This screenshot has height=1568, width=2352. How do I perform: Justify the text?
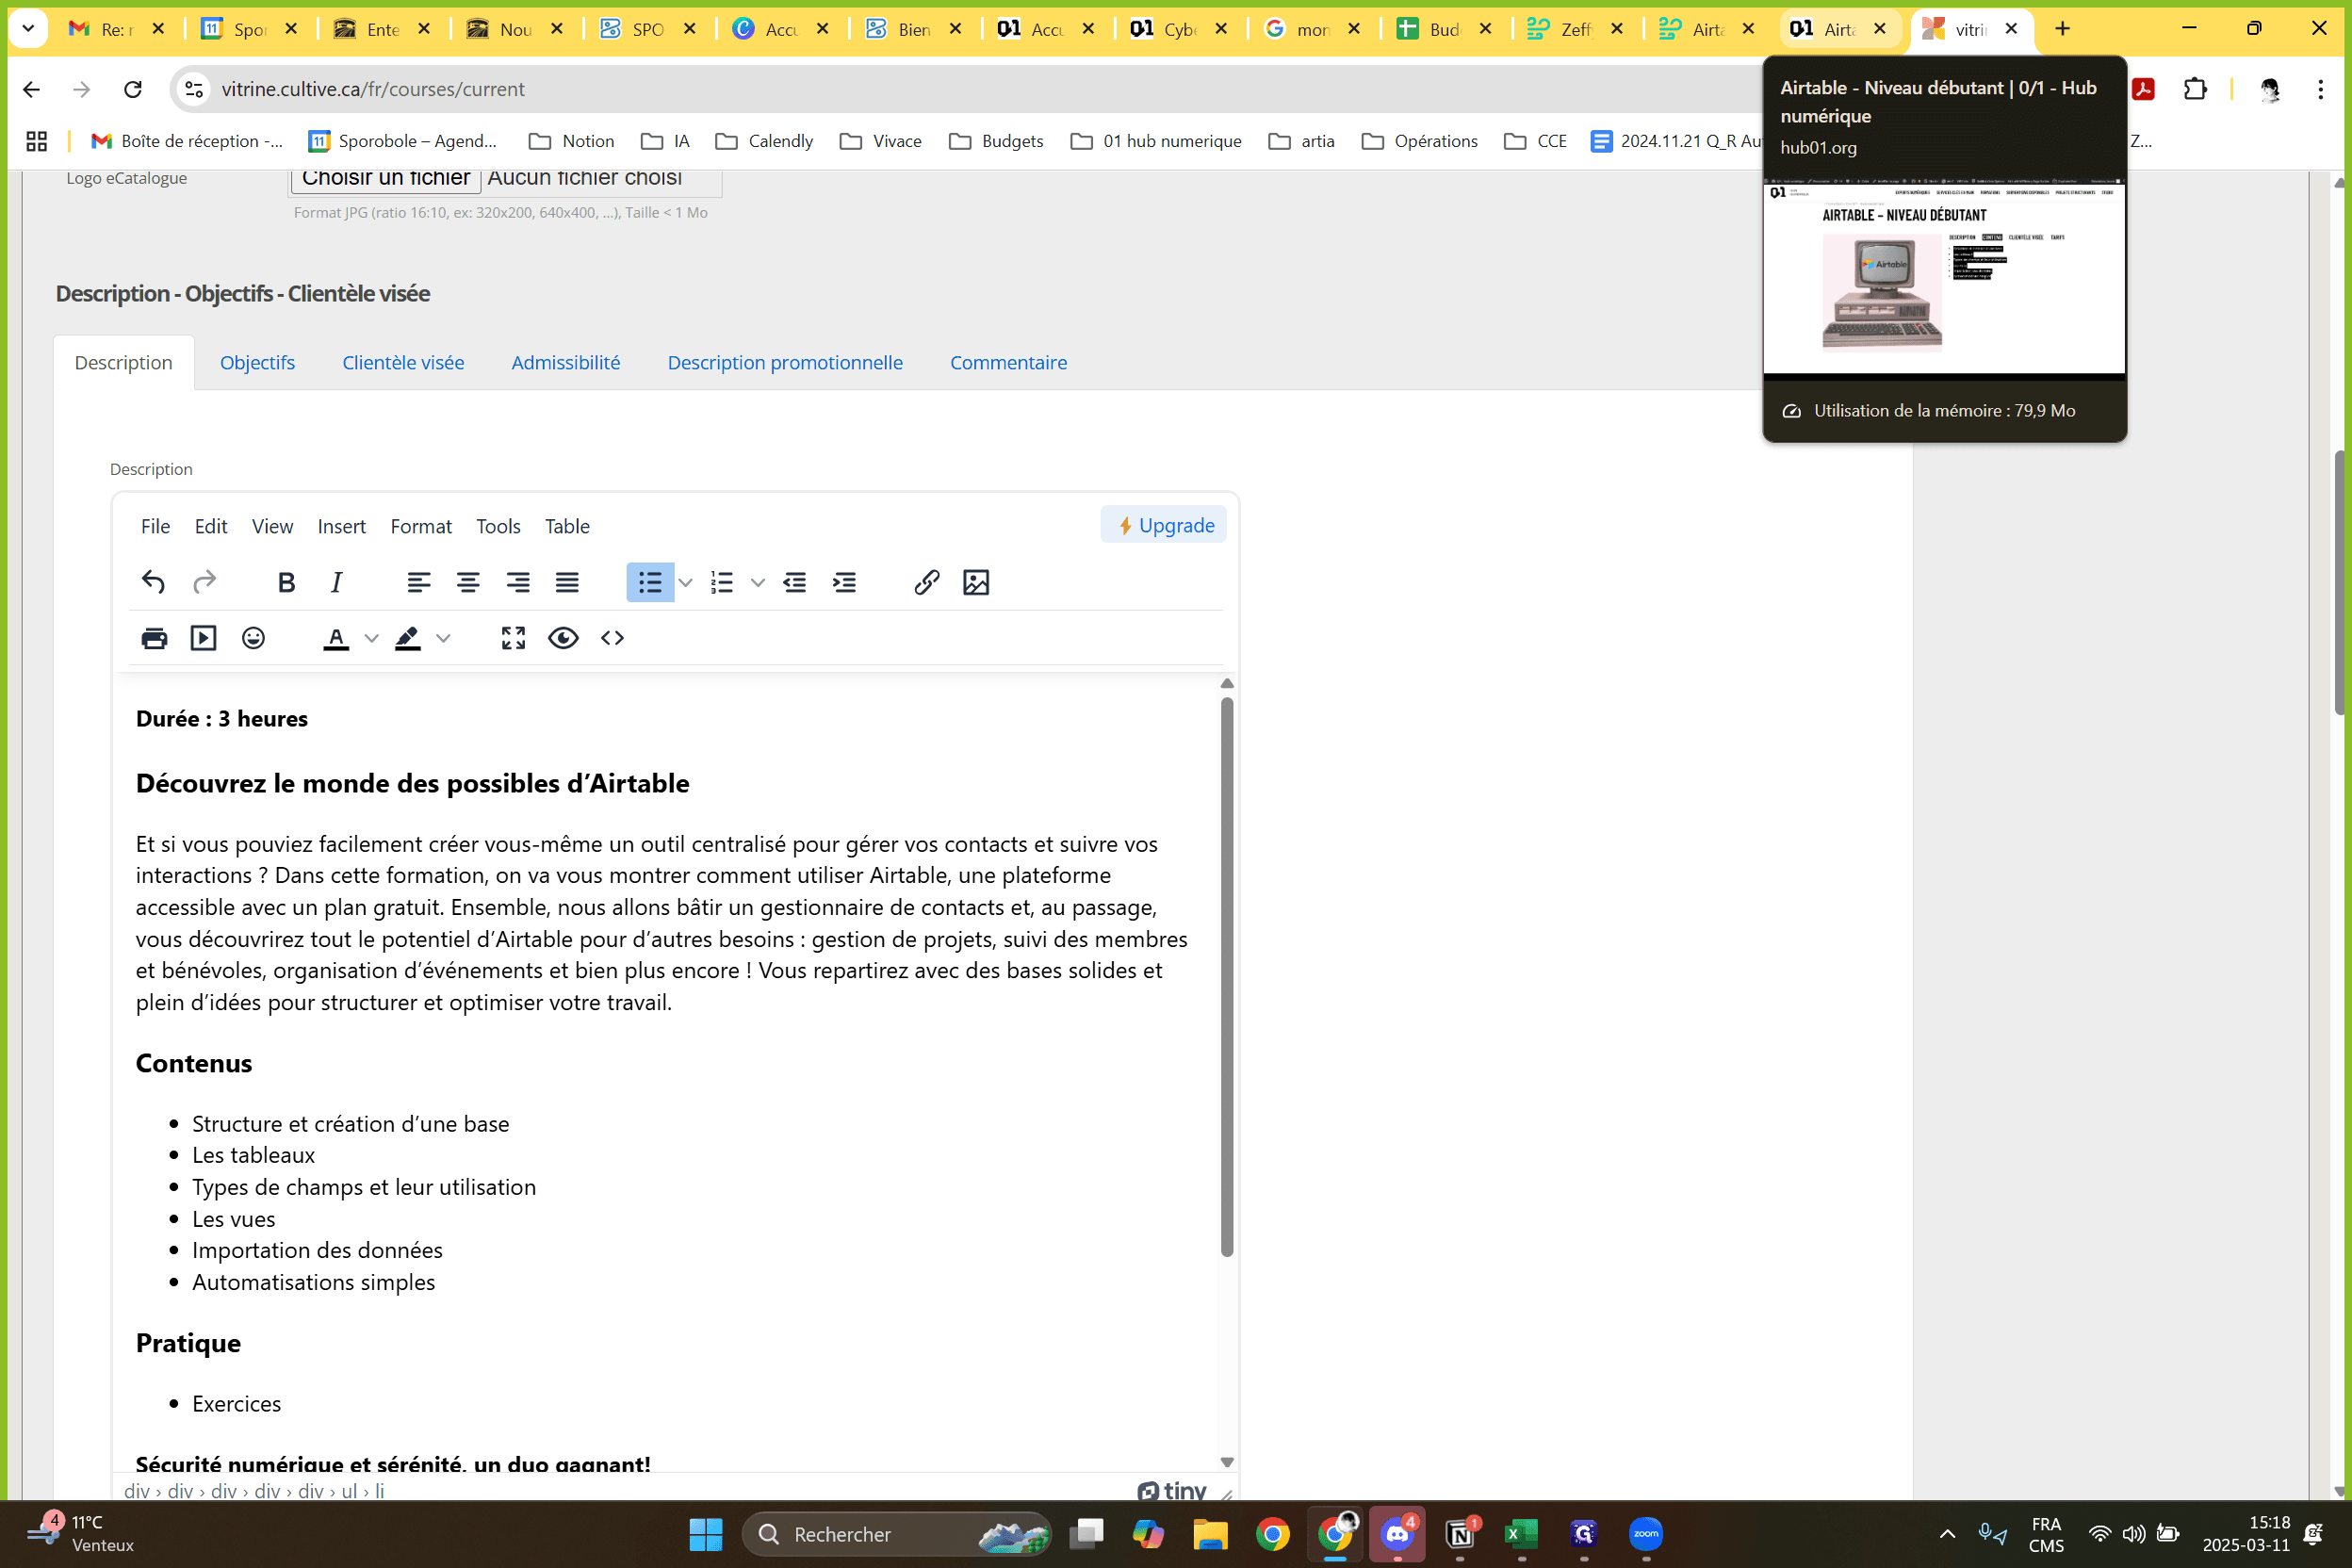click(x=567, y=582)
